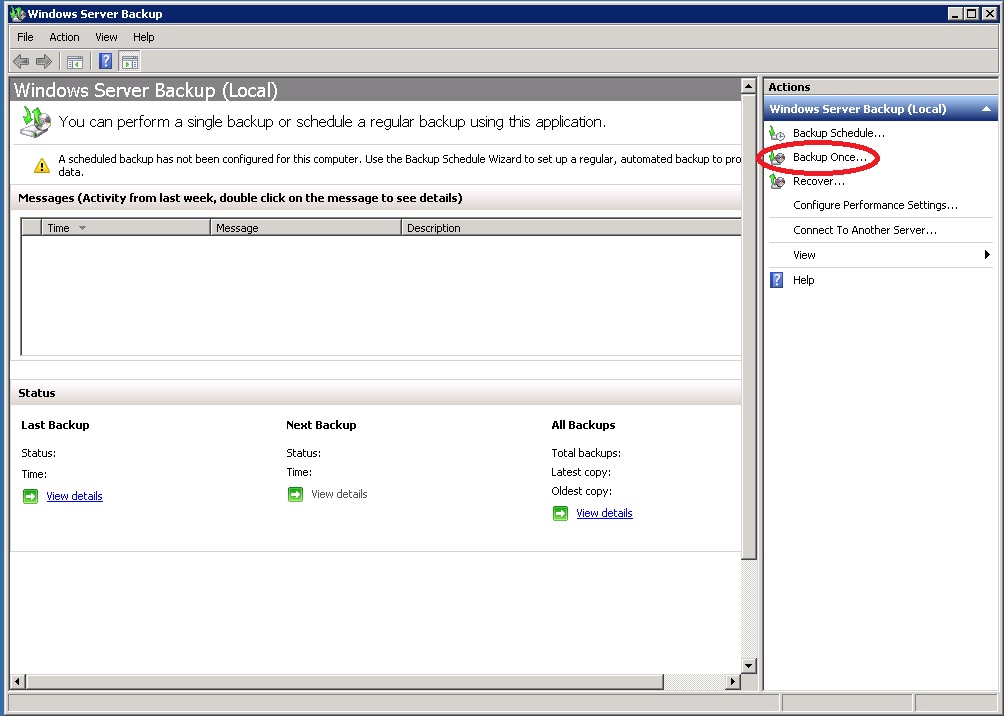Screen dimensions: 1004x716
Task: Click the Next Backup heading
Action: [x=321, y=425]
